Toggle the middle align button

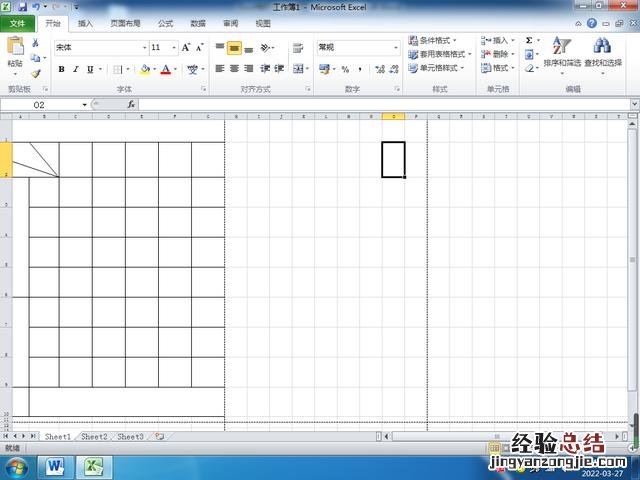(234, 47)
